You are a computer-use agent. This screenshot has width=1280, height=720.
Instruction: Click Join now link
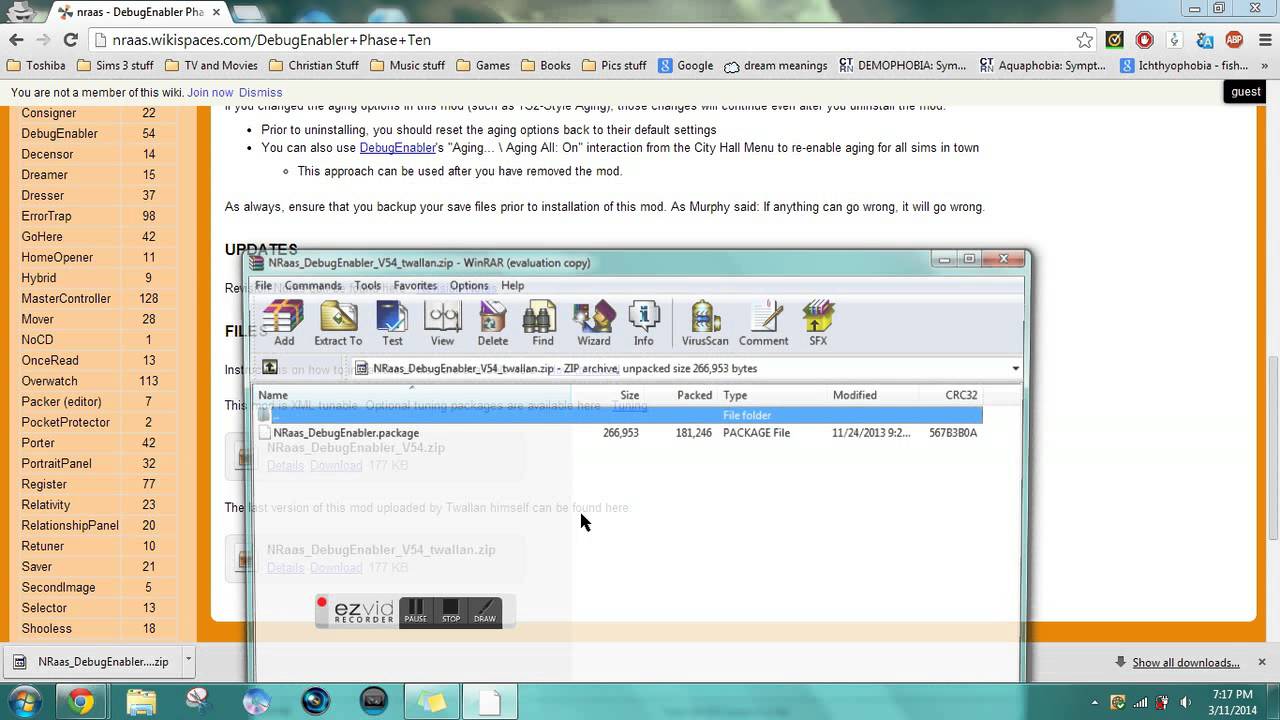[210, 92]
